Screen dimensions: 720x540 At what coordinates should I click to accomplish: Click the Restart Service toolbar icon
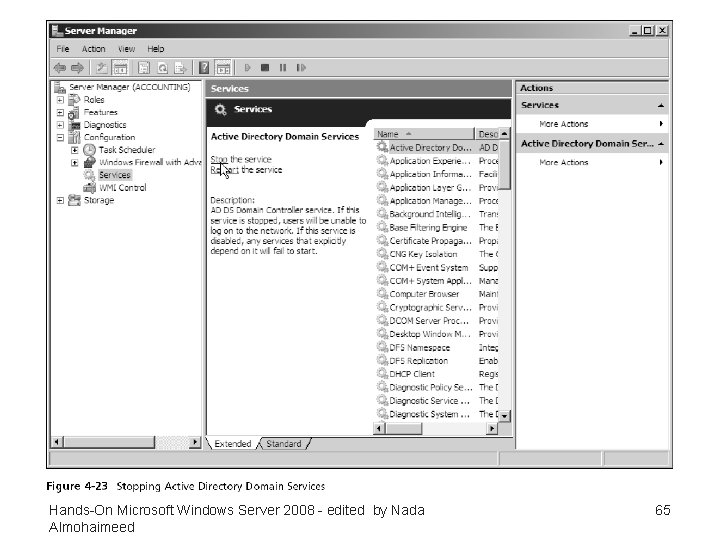pyautogui.click(x=301, y=68)
